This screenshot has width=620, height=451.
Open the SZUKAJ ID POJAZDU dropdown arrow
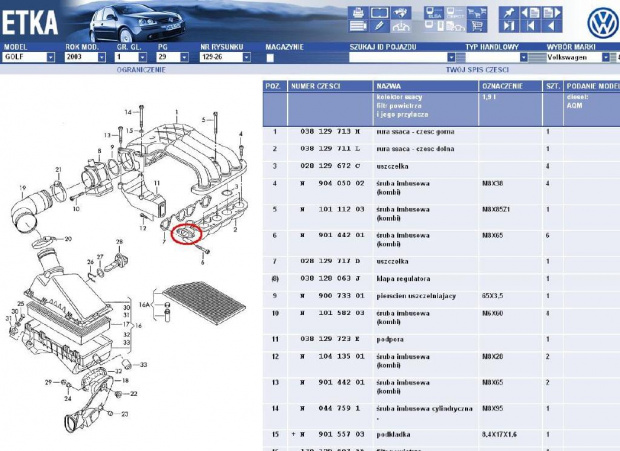point(451,57)
